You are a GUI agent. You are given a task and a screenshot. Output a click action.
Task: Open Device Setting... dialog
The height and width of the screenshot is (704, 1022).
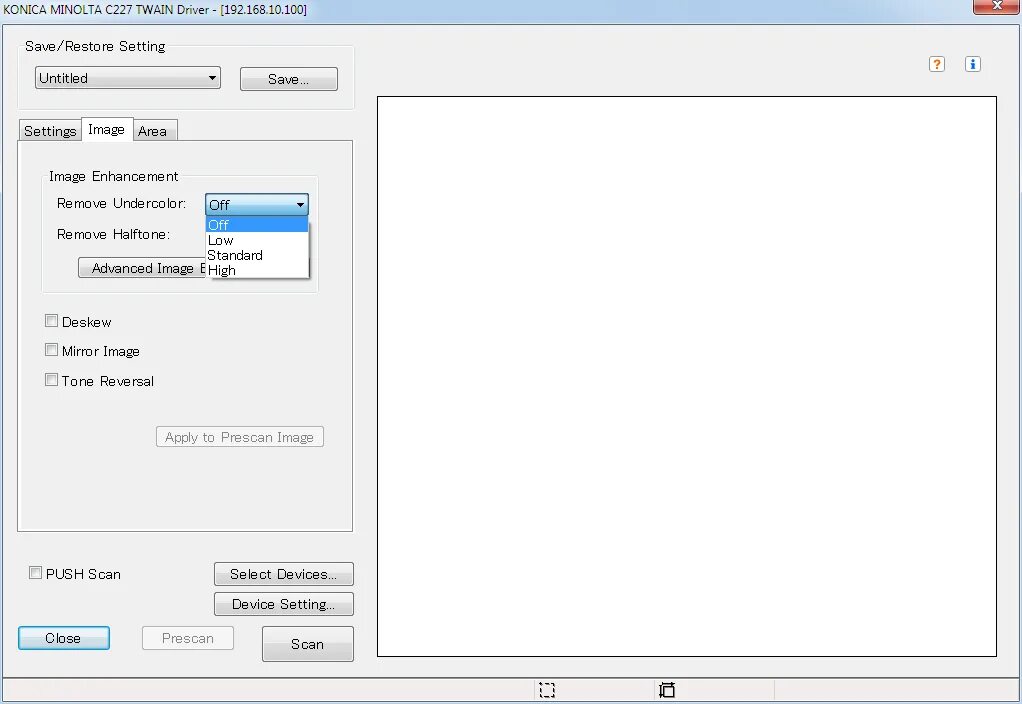[x=284, y=604]
